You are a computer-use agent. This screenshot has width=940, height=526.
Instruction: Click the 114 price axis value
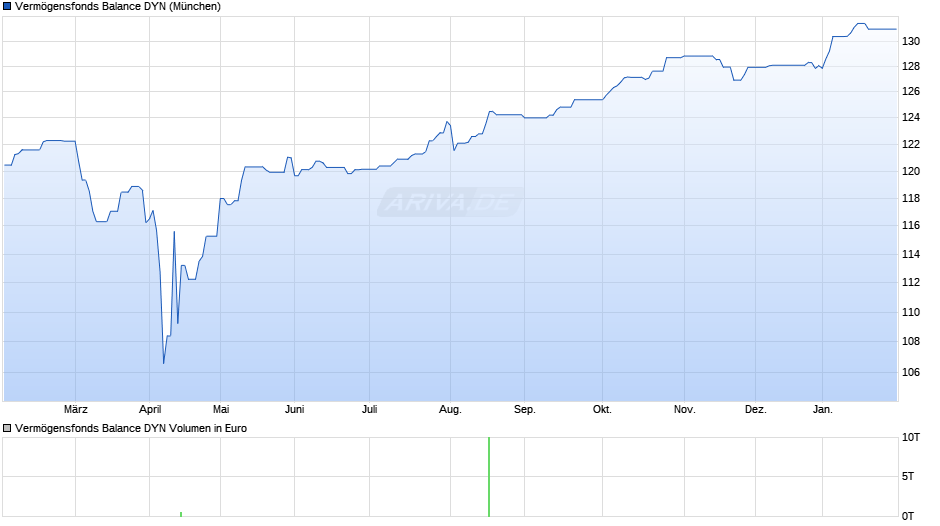pos(911,254)
